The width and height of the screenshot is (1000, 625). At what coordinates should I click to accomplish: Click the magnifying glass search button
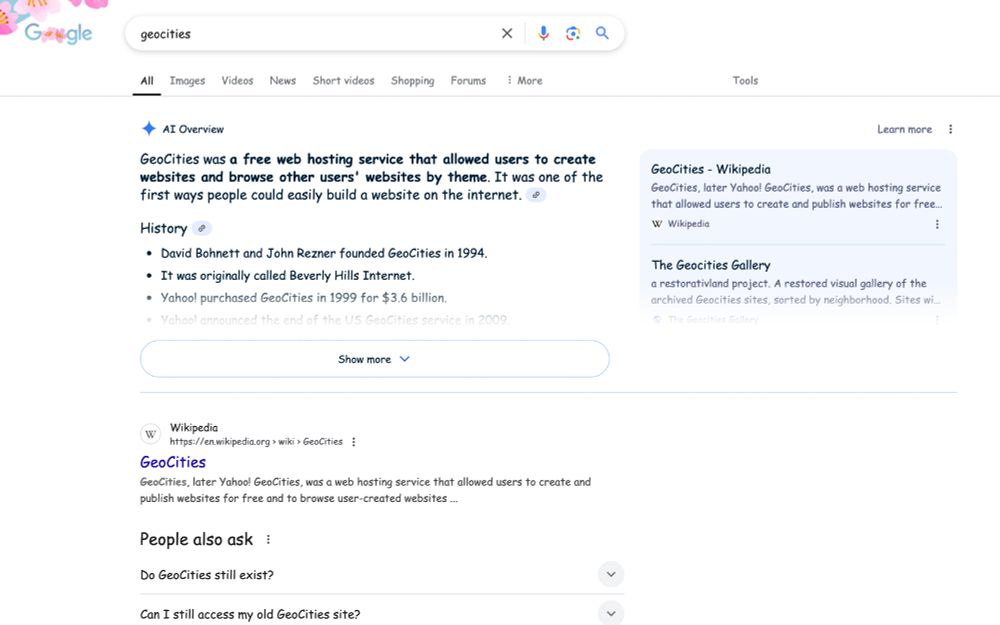click(x=602, y=33)
